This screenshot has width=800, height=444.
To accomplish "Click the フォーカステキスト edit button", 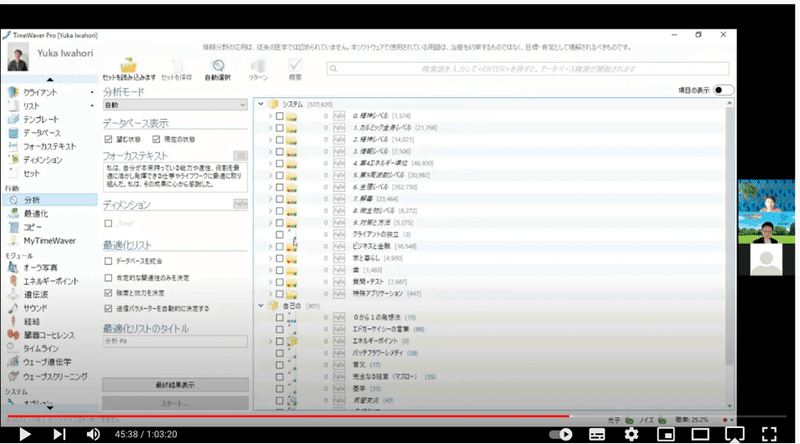I will [240, 155].
